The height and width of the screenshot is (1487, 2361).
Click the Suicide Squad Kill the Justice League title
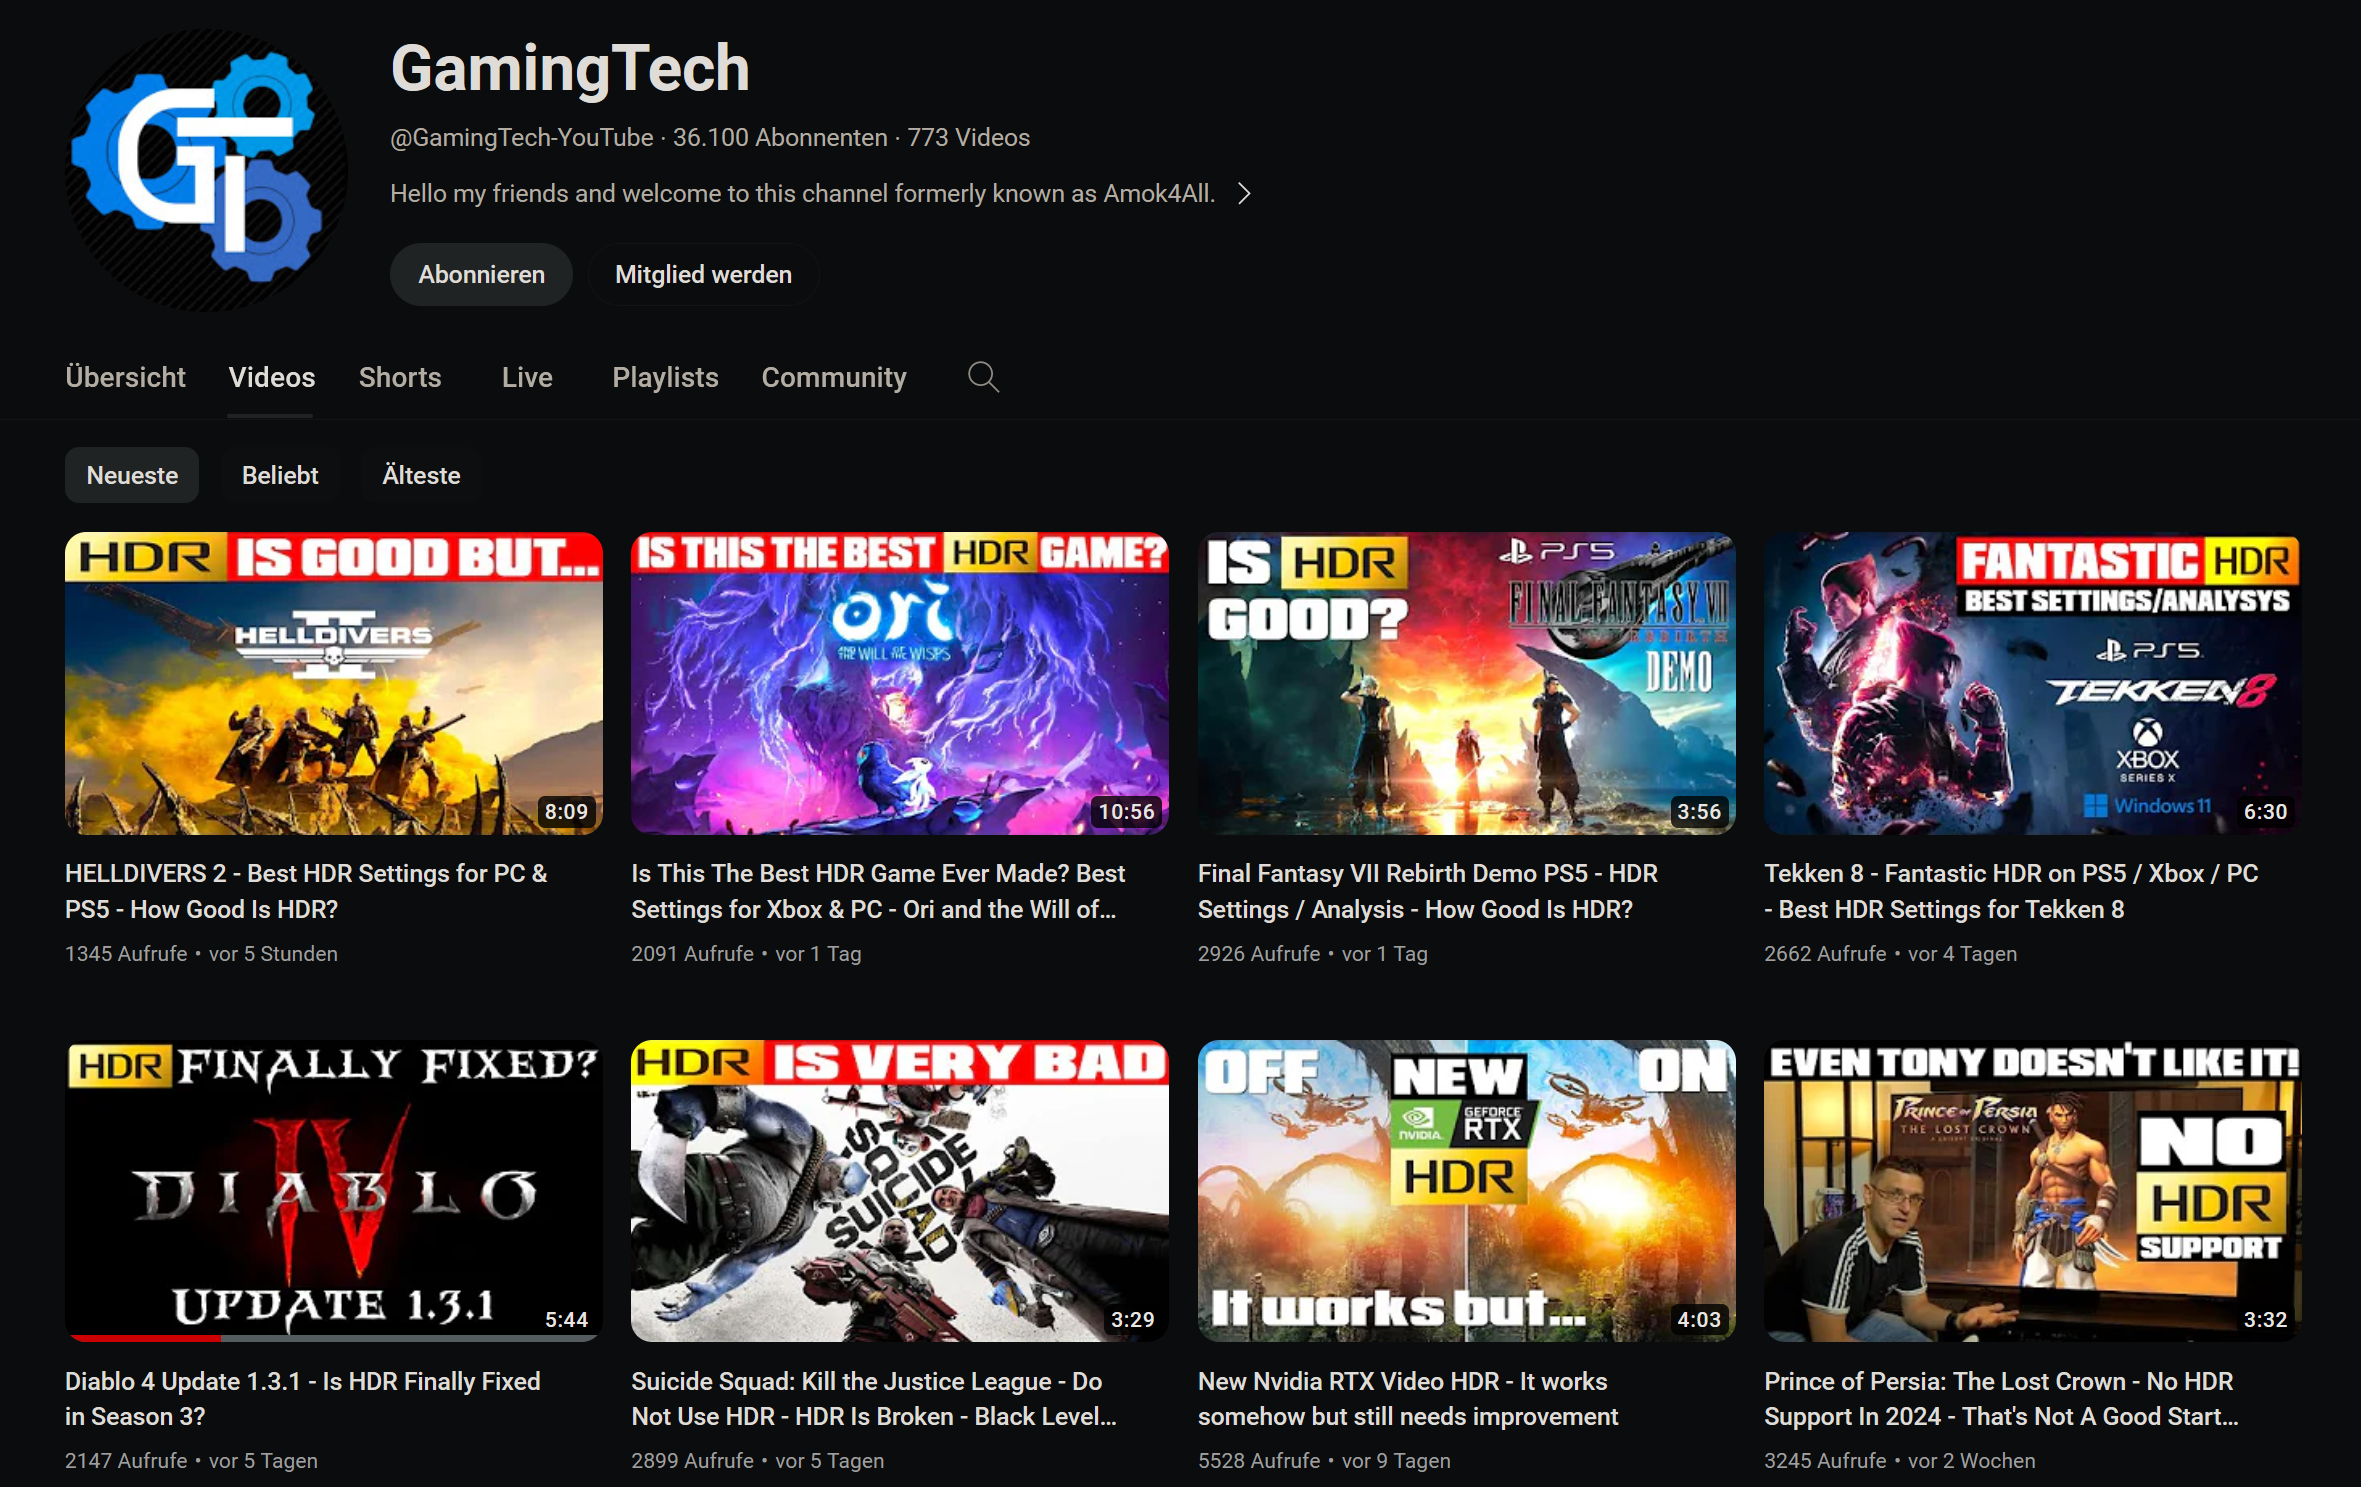click(874, 1398)
